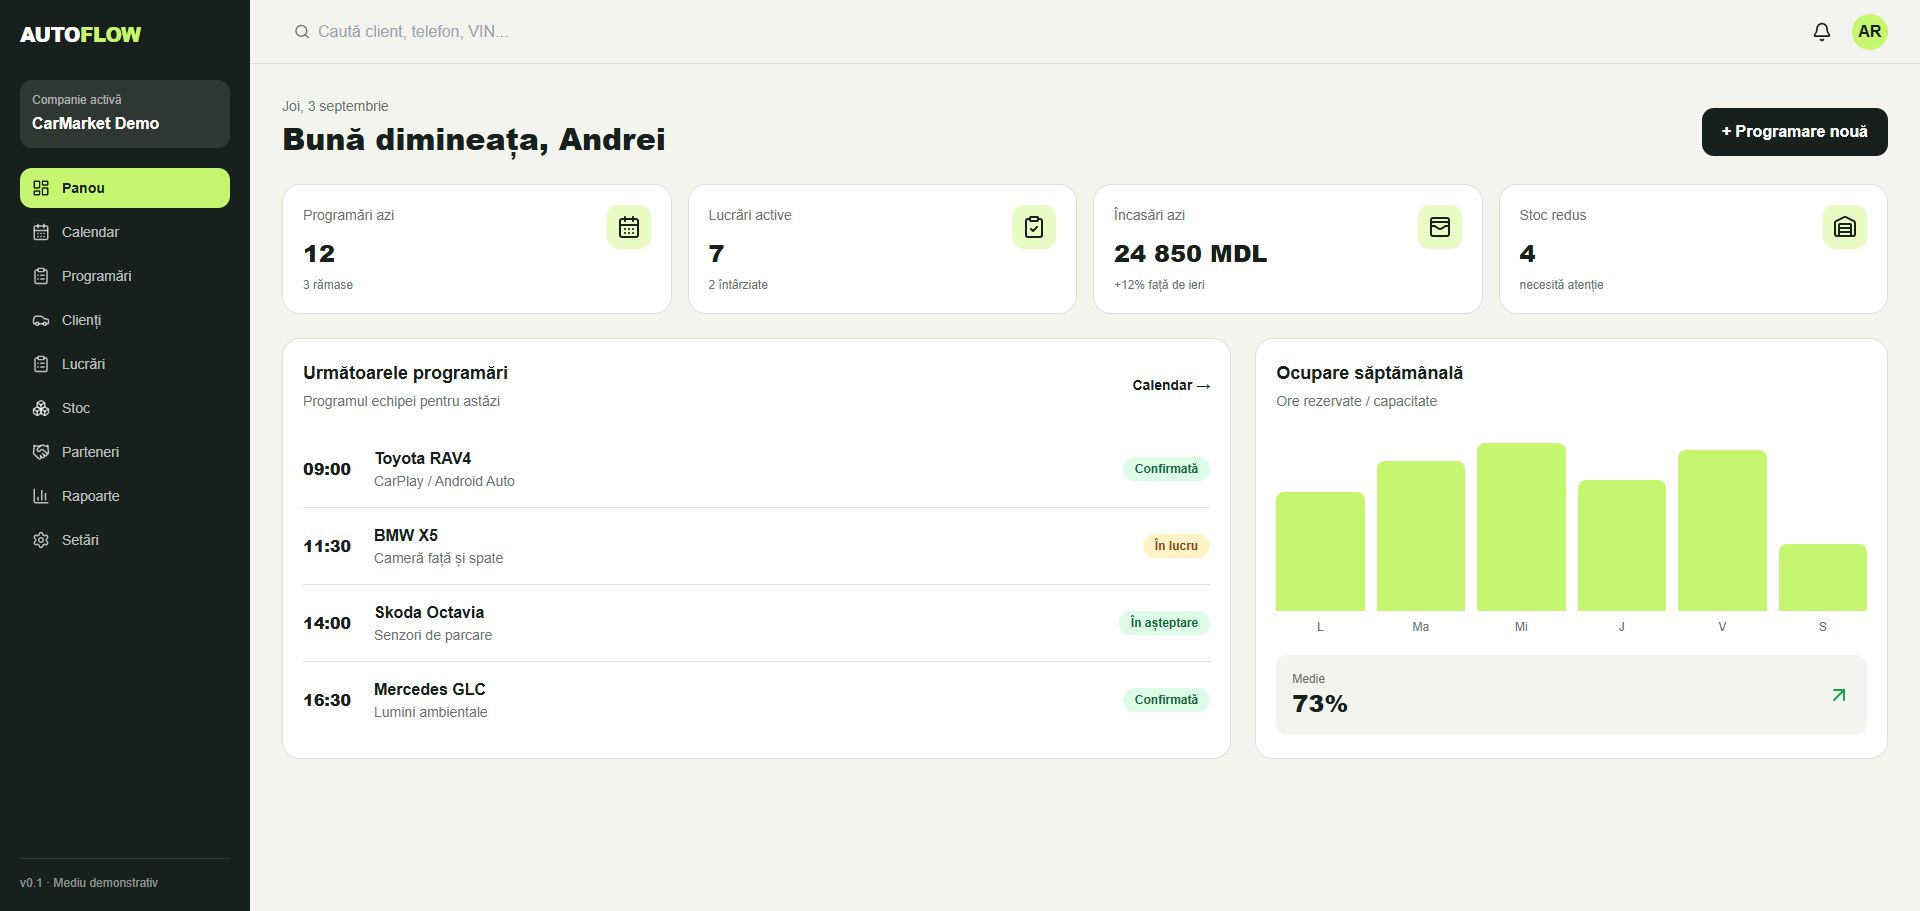Open Rapoarte from the sidebar
Screen dimensions: 1920x911
tap(125, 496)
